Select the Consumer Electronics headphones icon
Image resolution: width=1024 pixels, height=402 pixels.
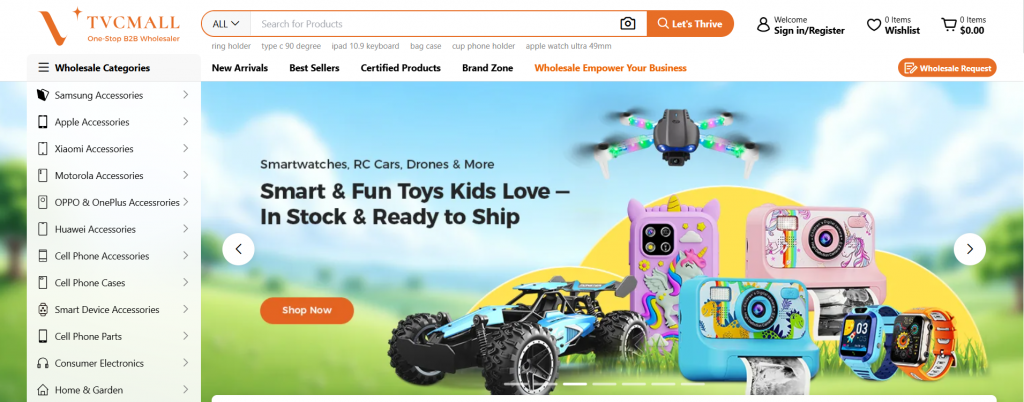tap(42, 363)
